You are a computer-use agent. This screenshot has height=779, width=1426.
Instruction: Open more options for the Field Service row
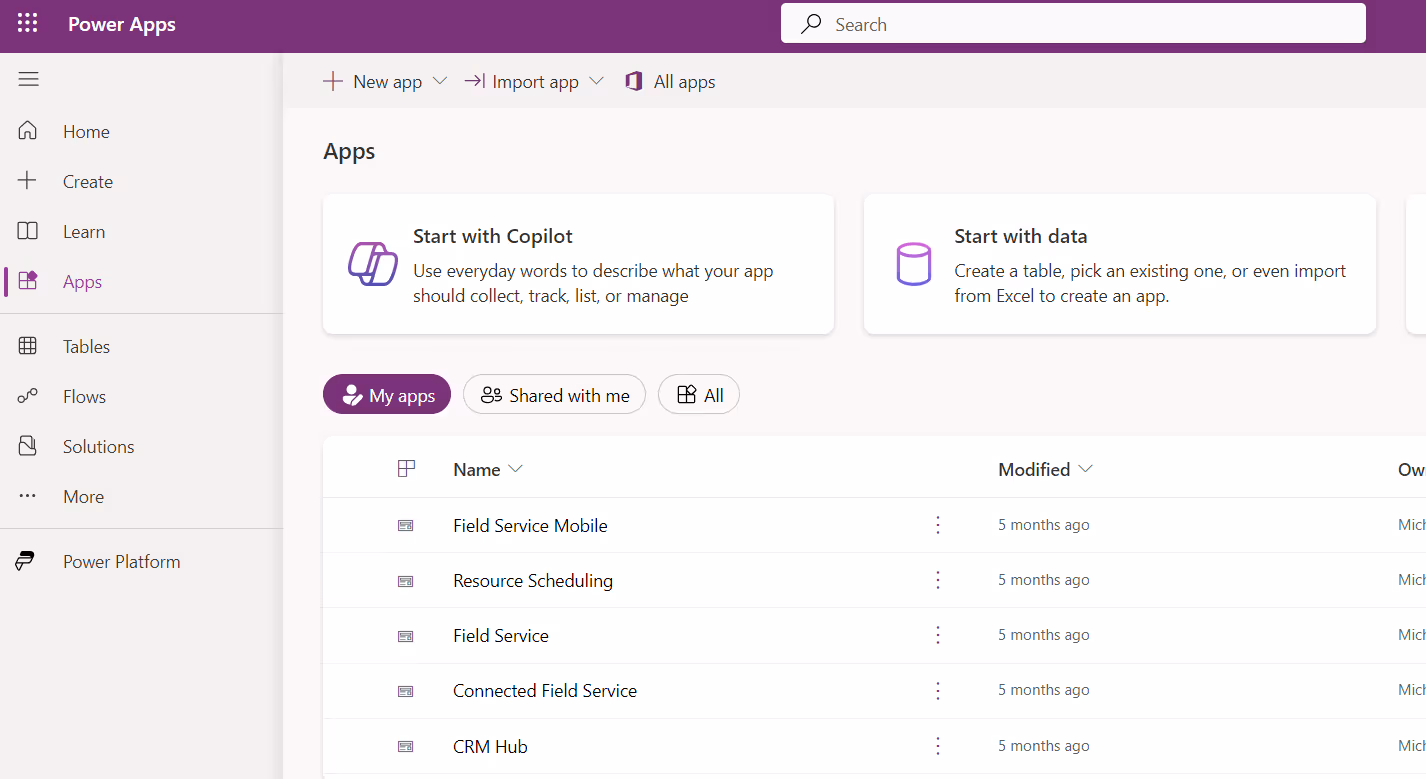click(938, 635)
